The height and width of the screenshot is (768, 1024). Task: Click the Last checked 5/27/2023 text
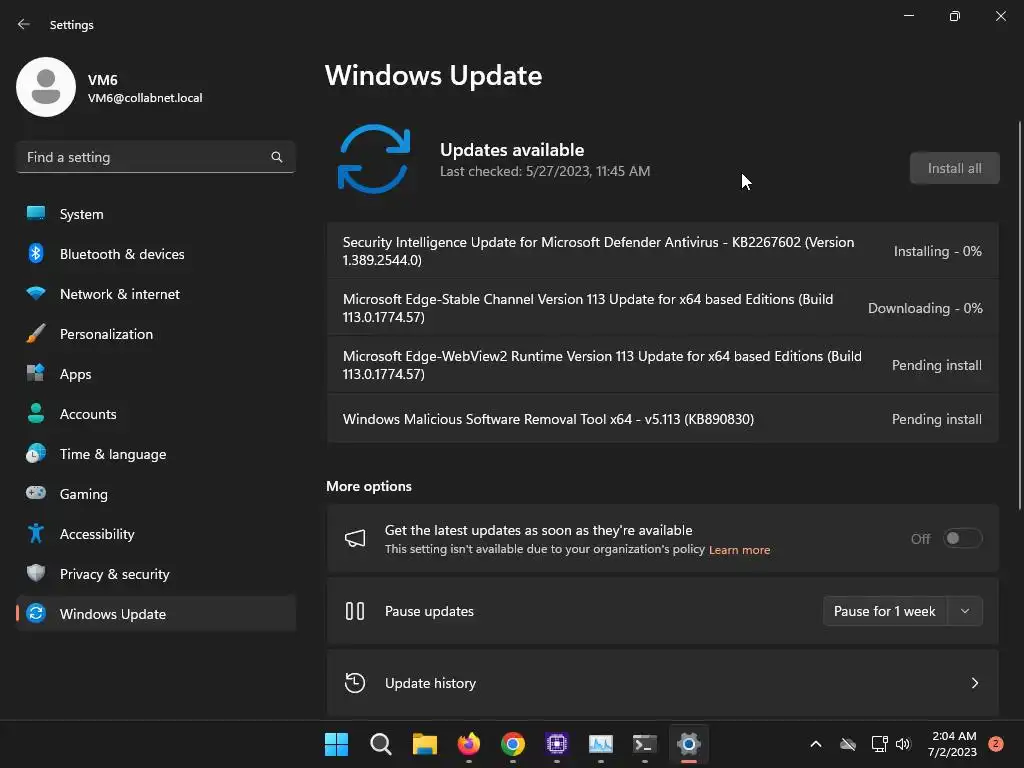[545, 171]
